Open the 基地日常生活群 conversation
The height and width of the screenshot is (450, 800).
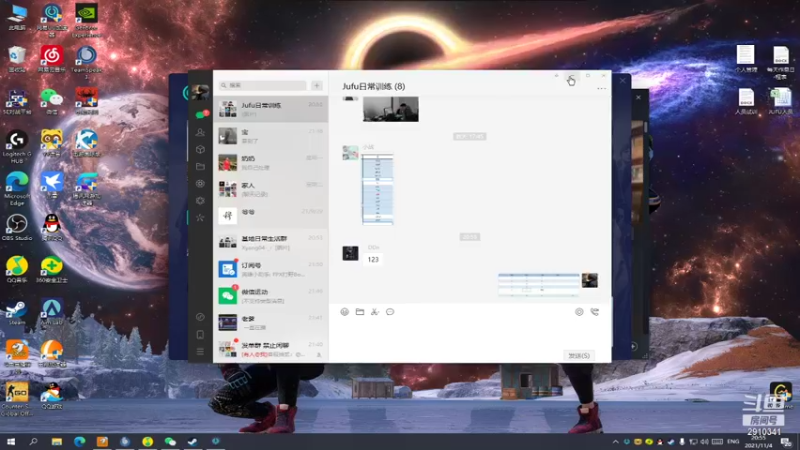click(x=270, y=242)
